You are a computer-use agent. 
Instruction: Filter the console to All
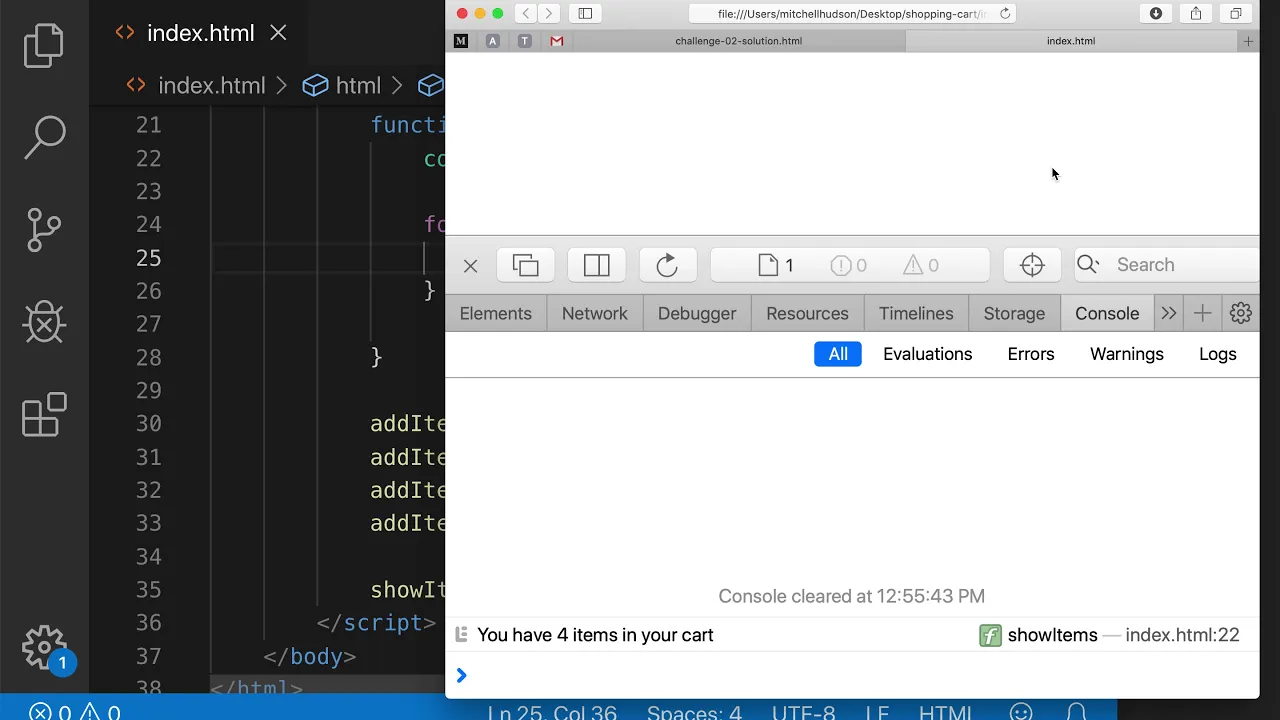(x=838, y=354)
